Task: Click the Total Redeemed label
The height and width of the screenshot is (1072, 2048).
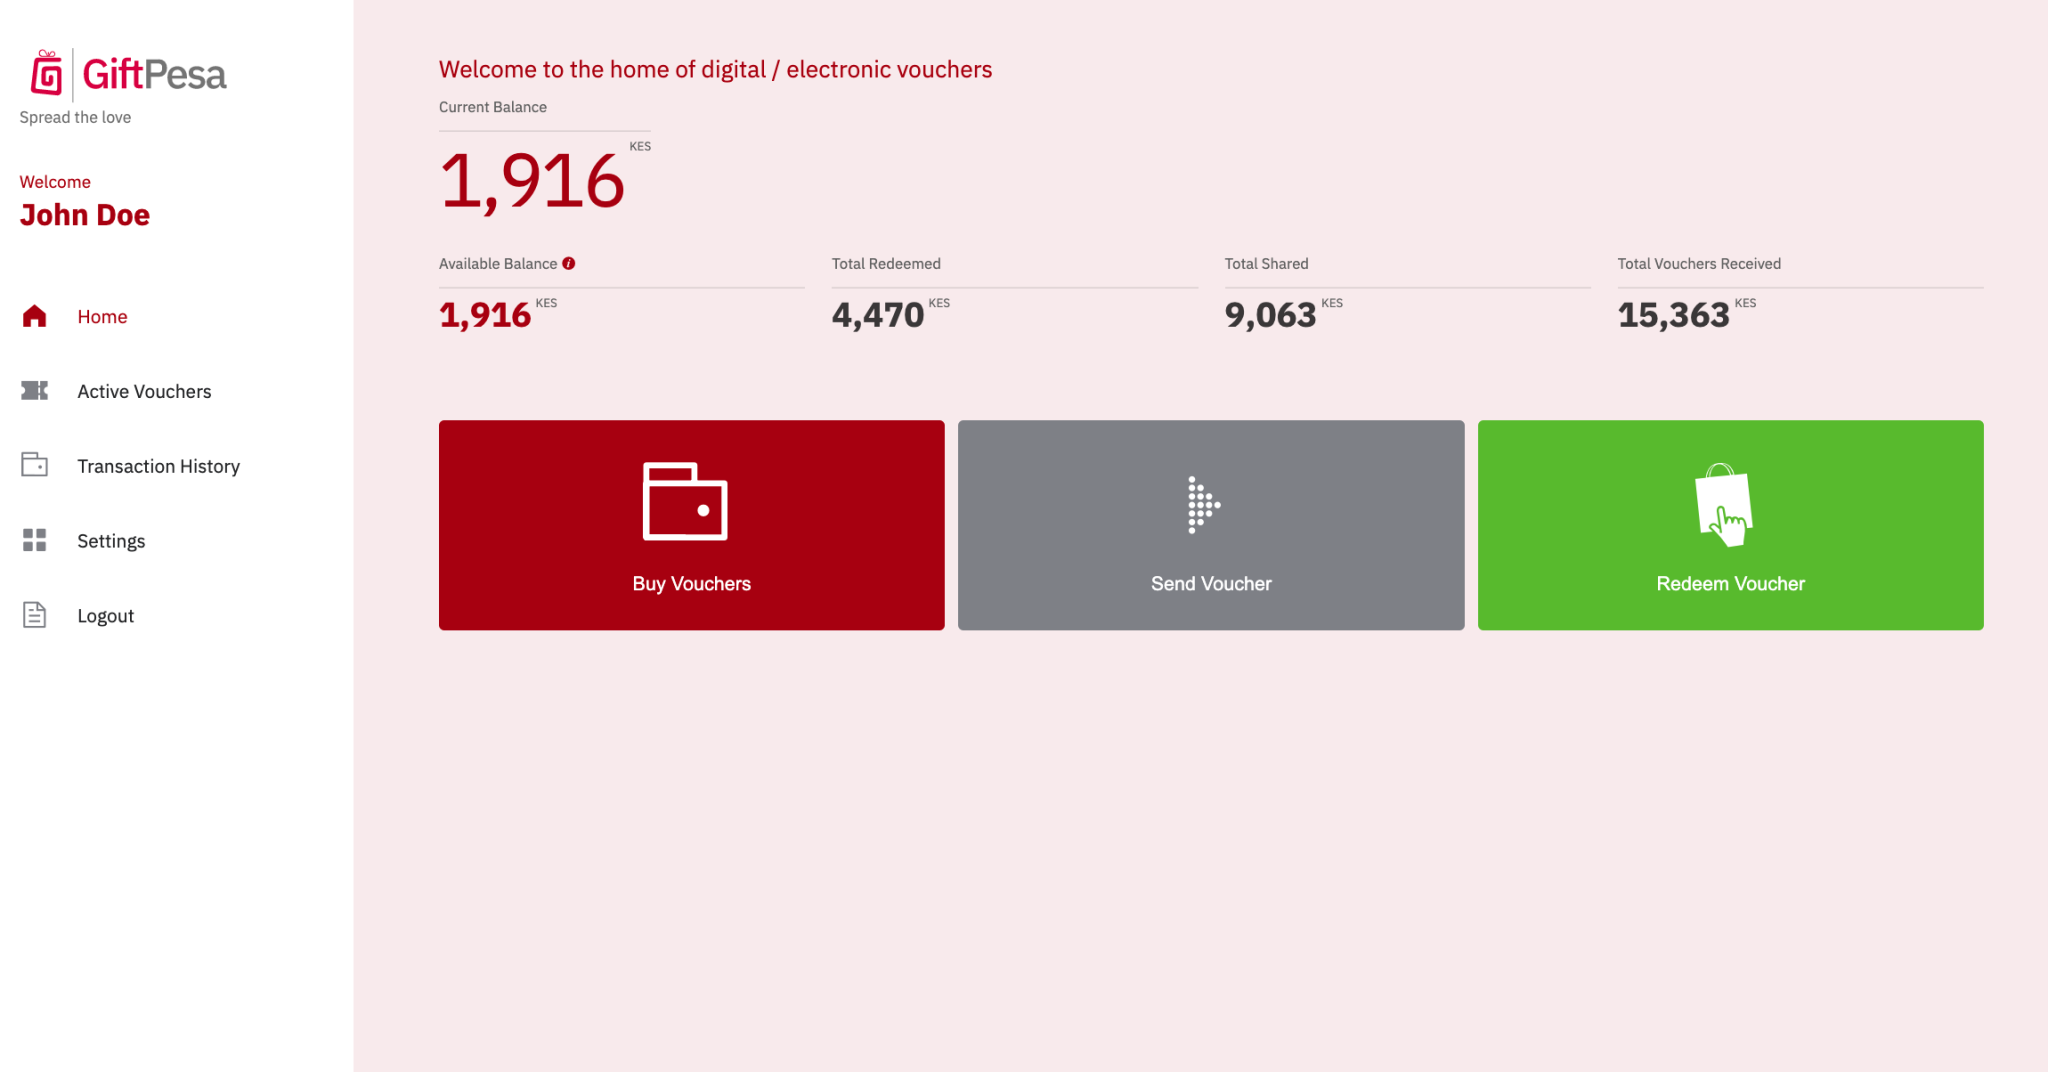Action: 886,264
